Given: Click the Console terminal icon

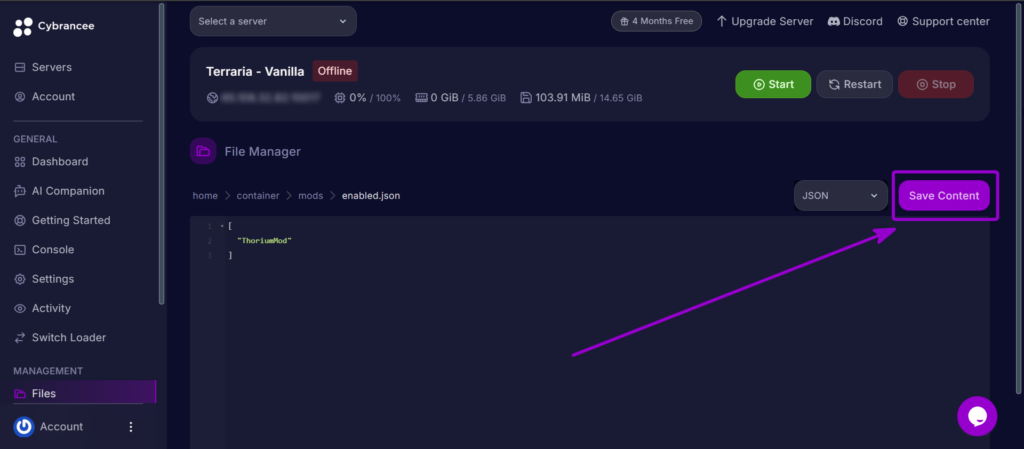Looking at the screenshot, I should [x=20, y=250].
